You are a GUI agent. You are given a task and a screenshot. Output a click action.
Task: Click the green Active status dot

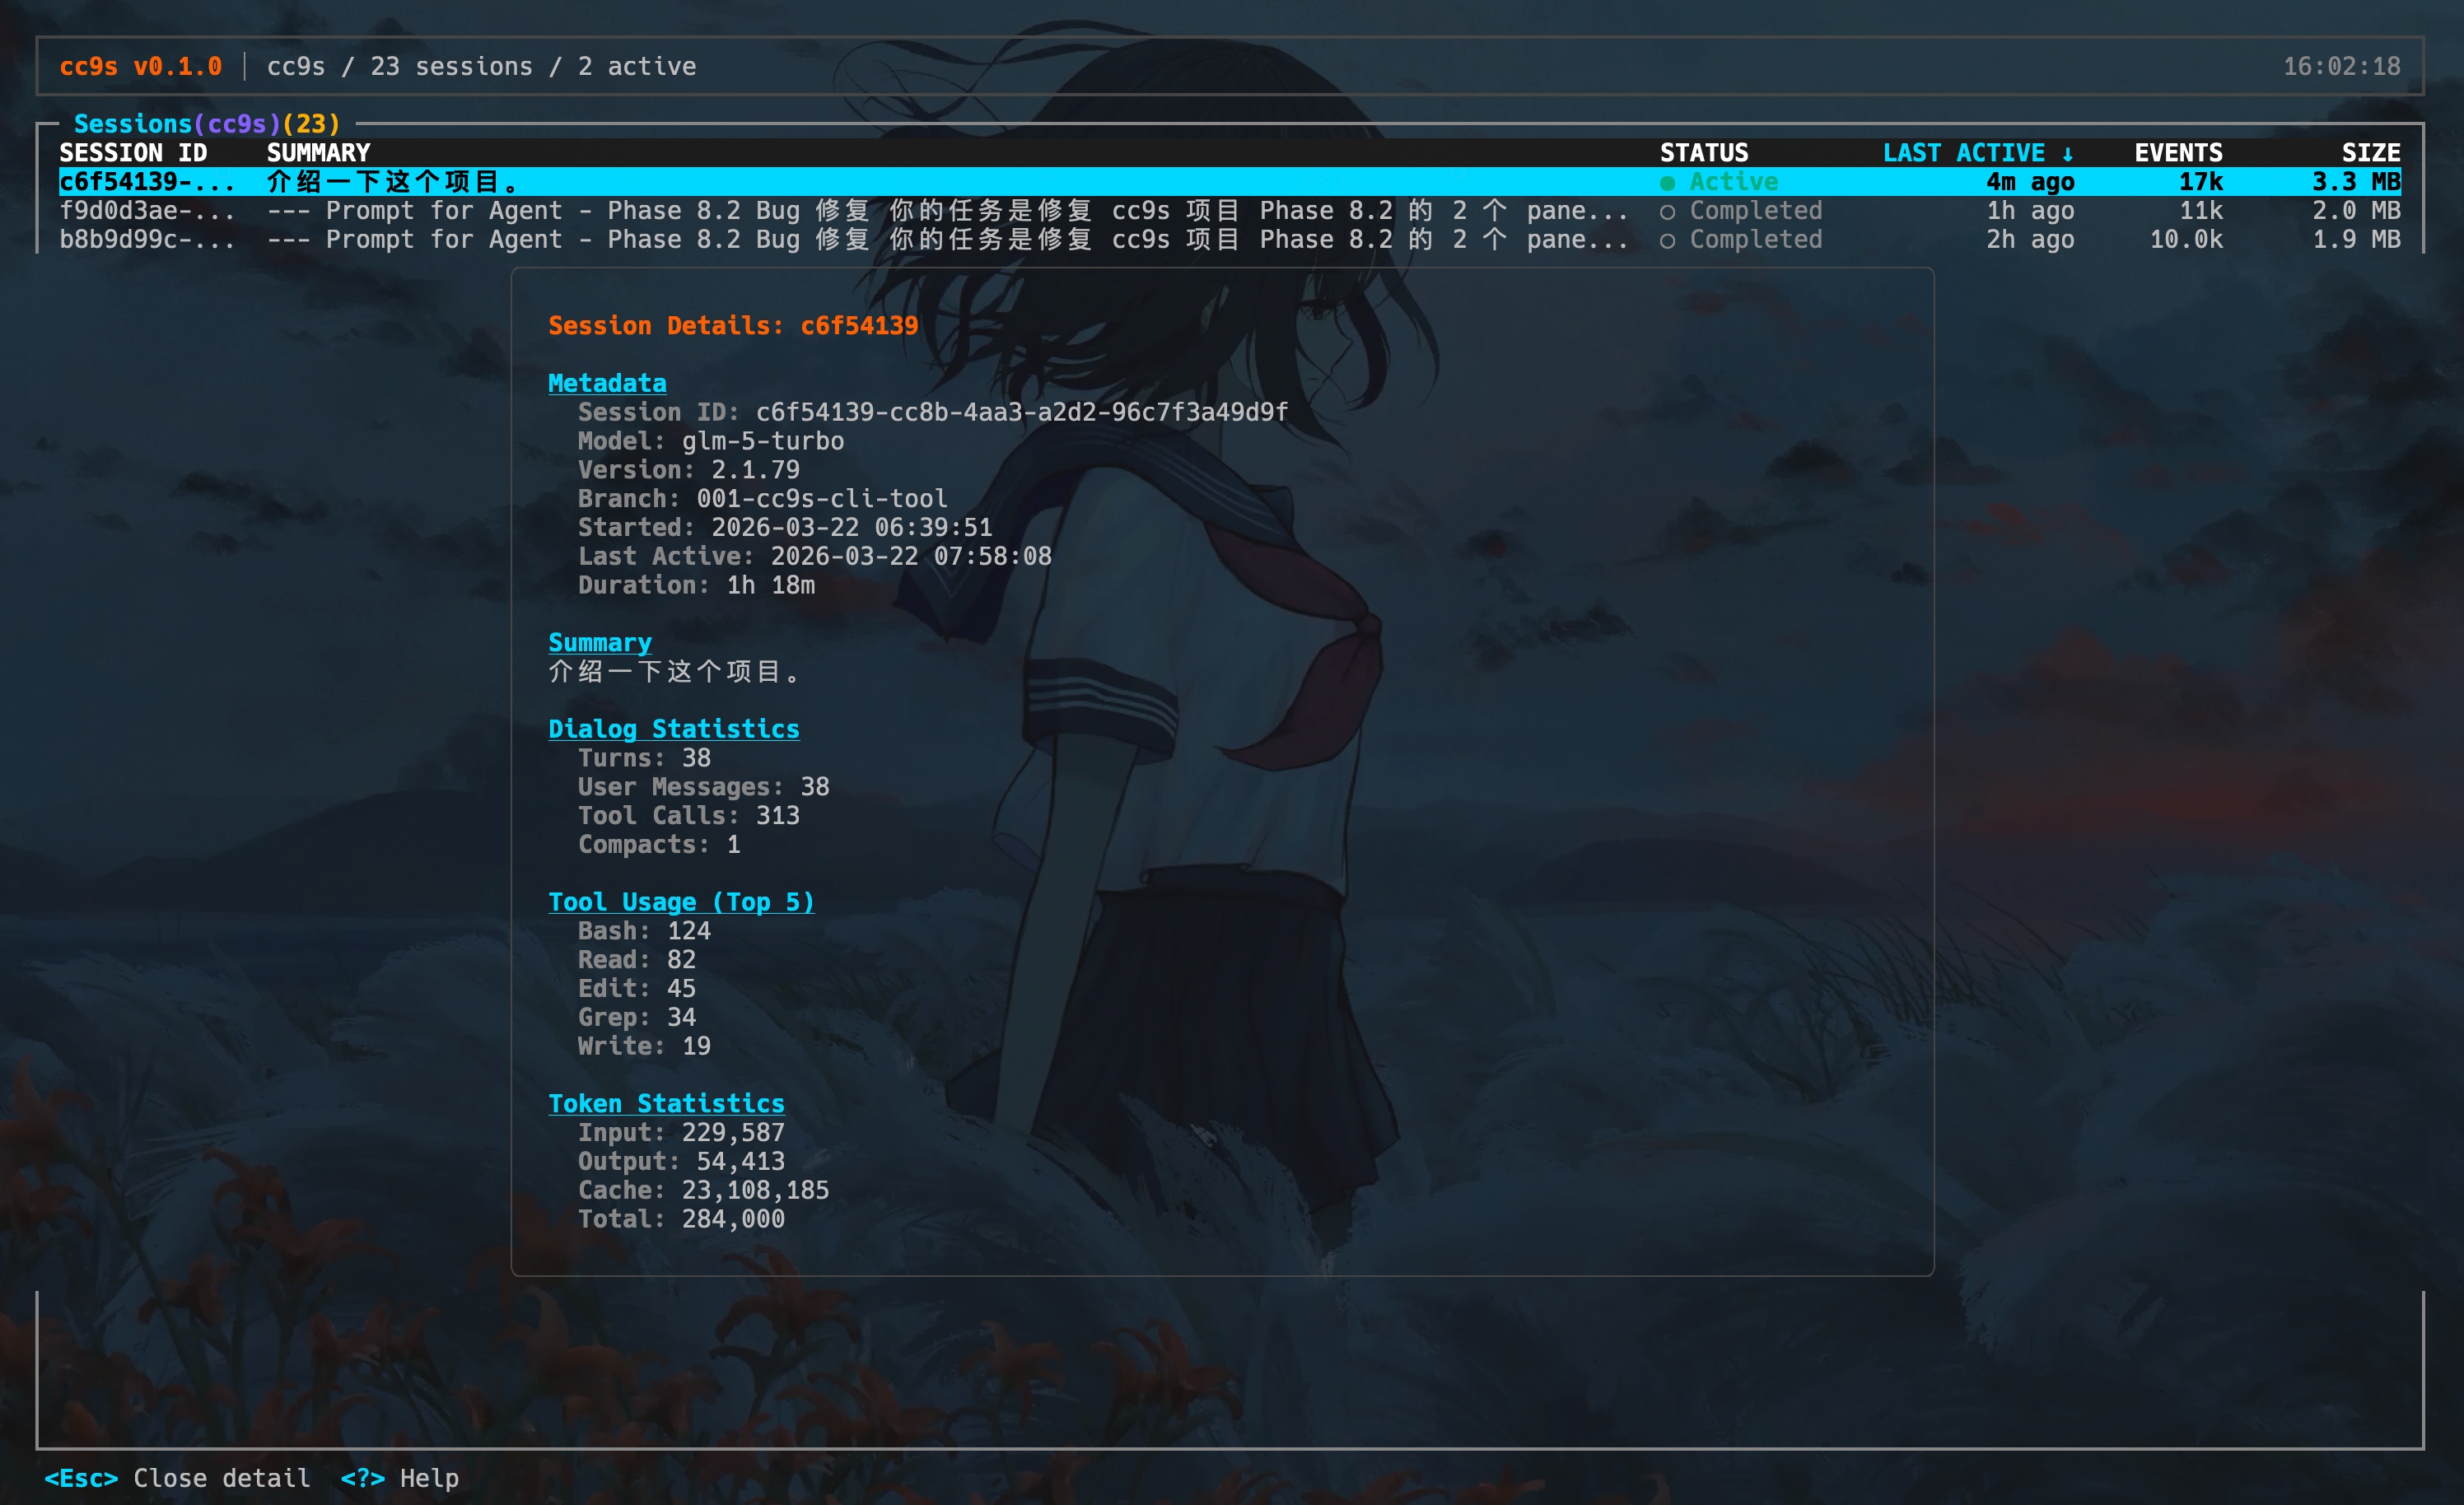pyautogui.click(x=1667, y=183)
